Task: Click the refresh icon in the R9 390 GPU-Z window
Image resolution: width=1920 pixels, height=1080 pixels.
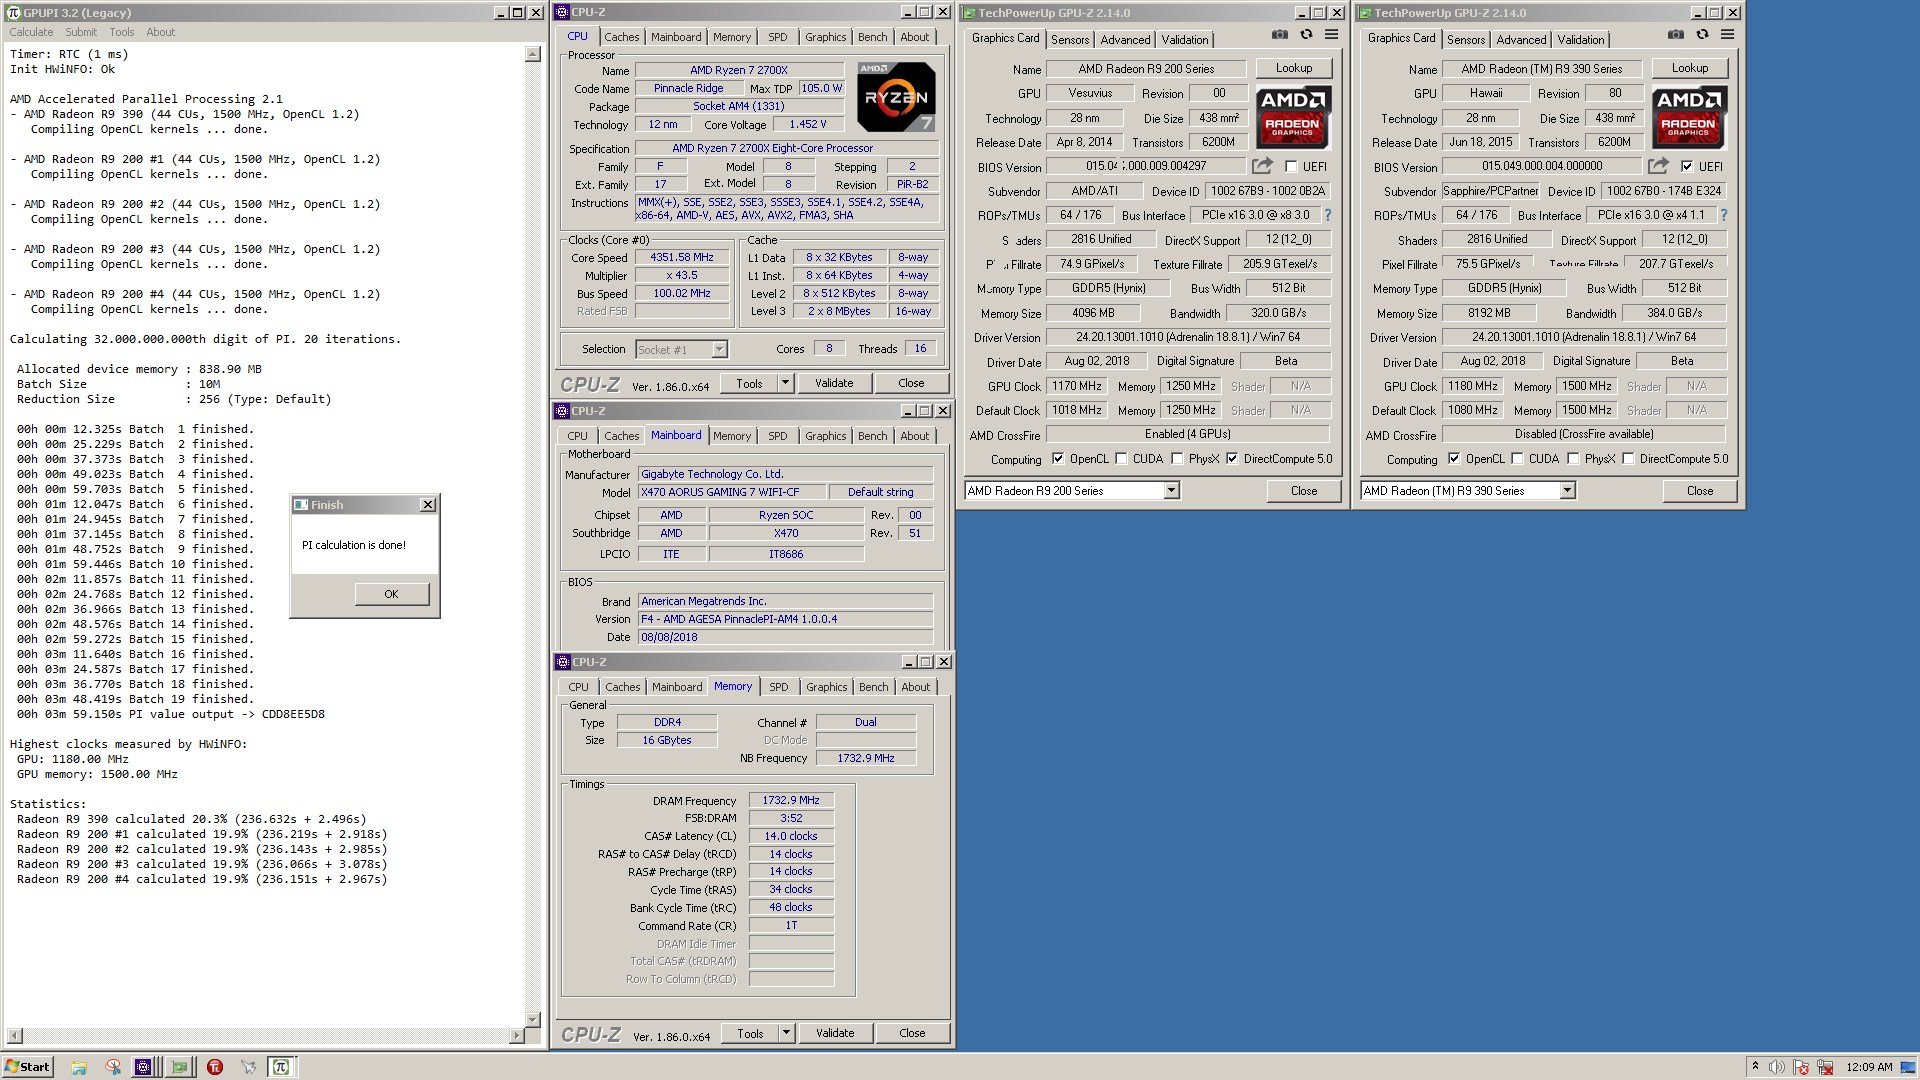Action: click(x=1702, y=35)
